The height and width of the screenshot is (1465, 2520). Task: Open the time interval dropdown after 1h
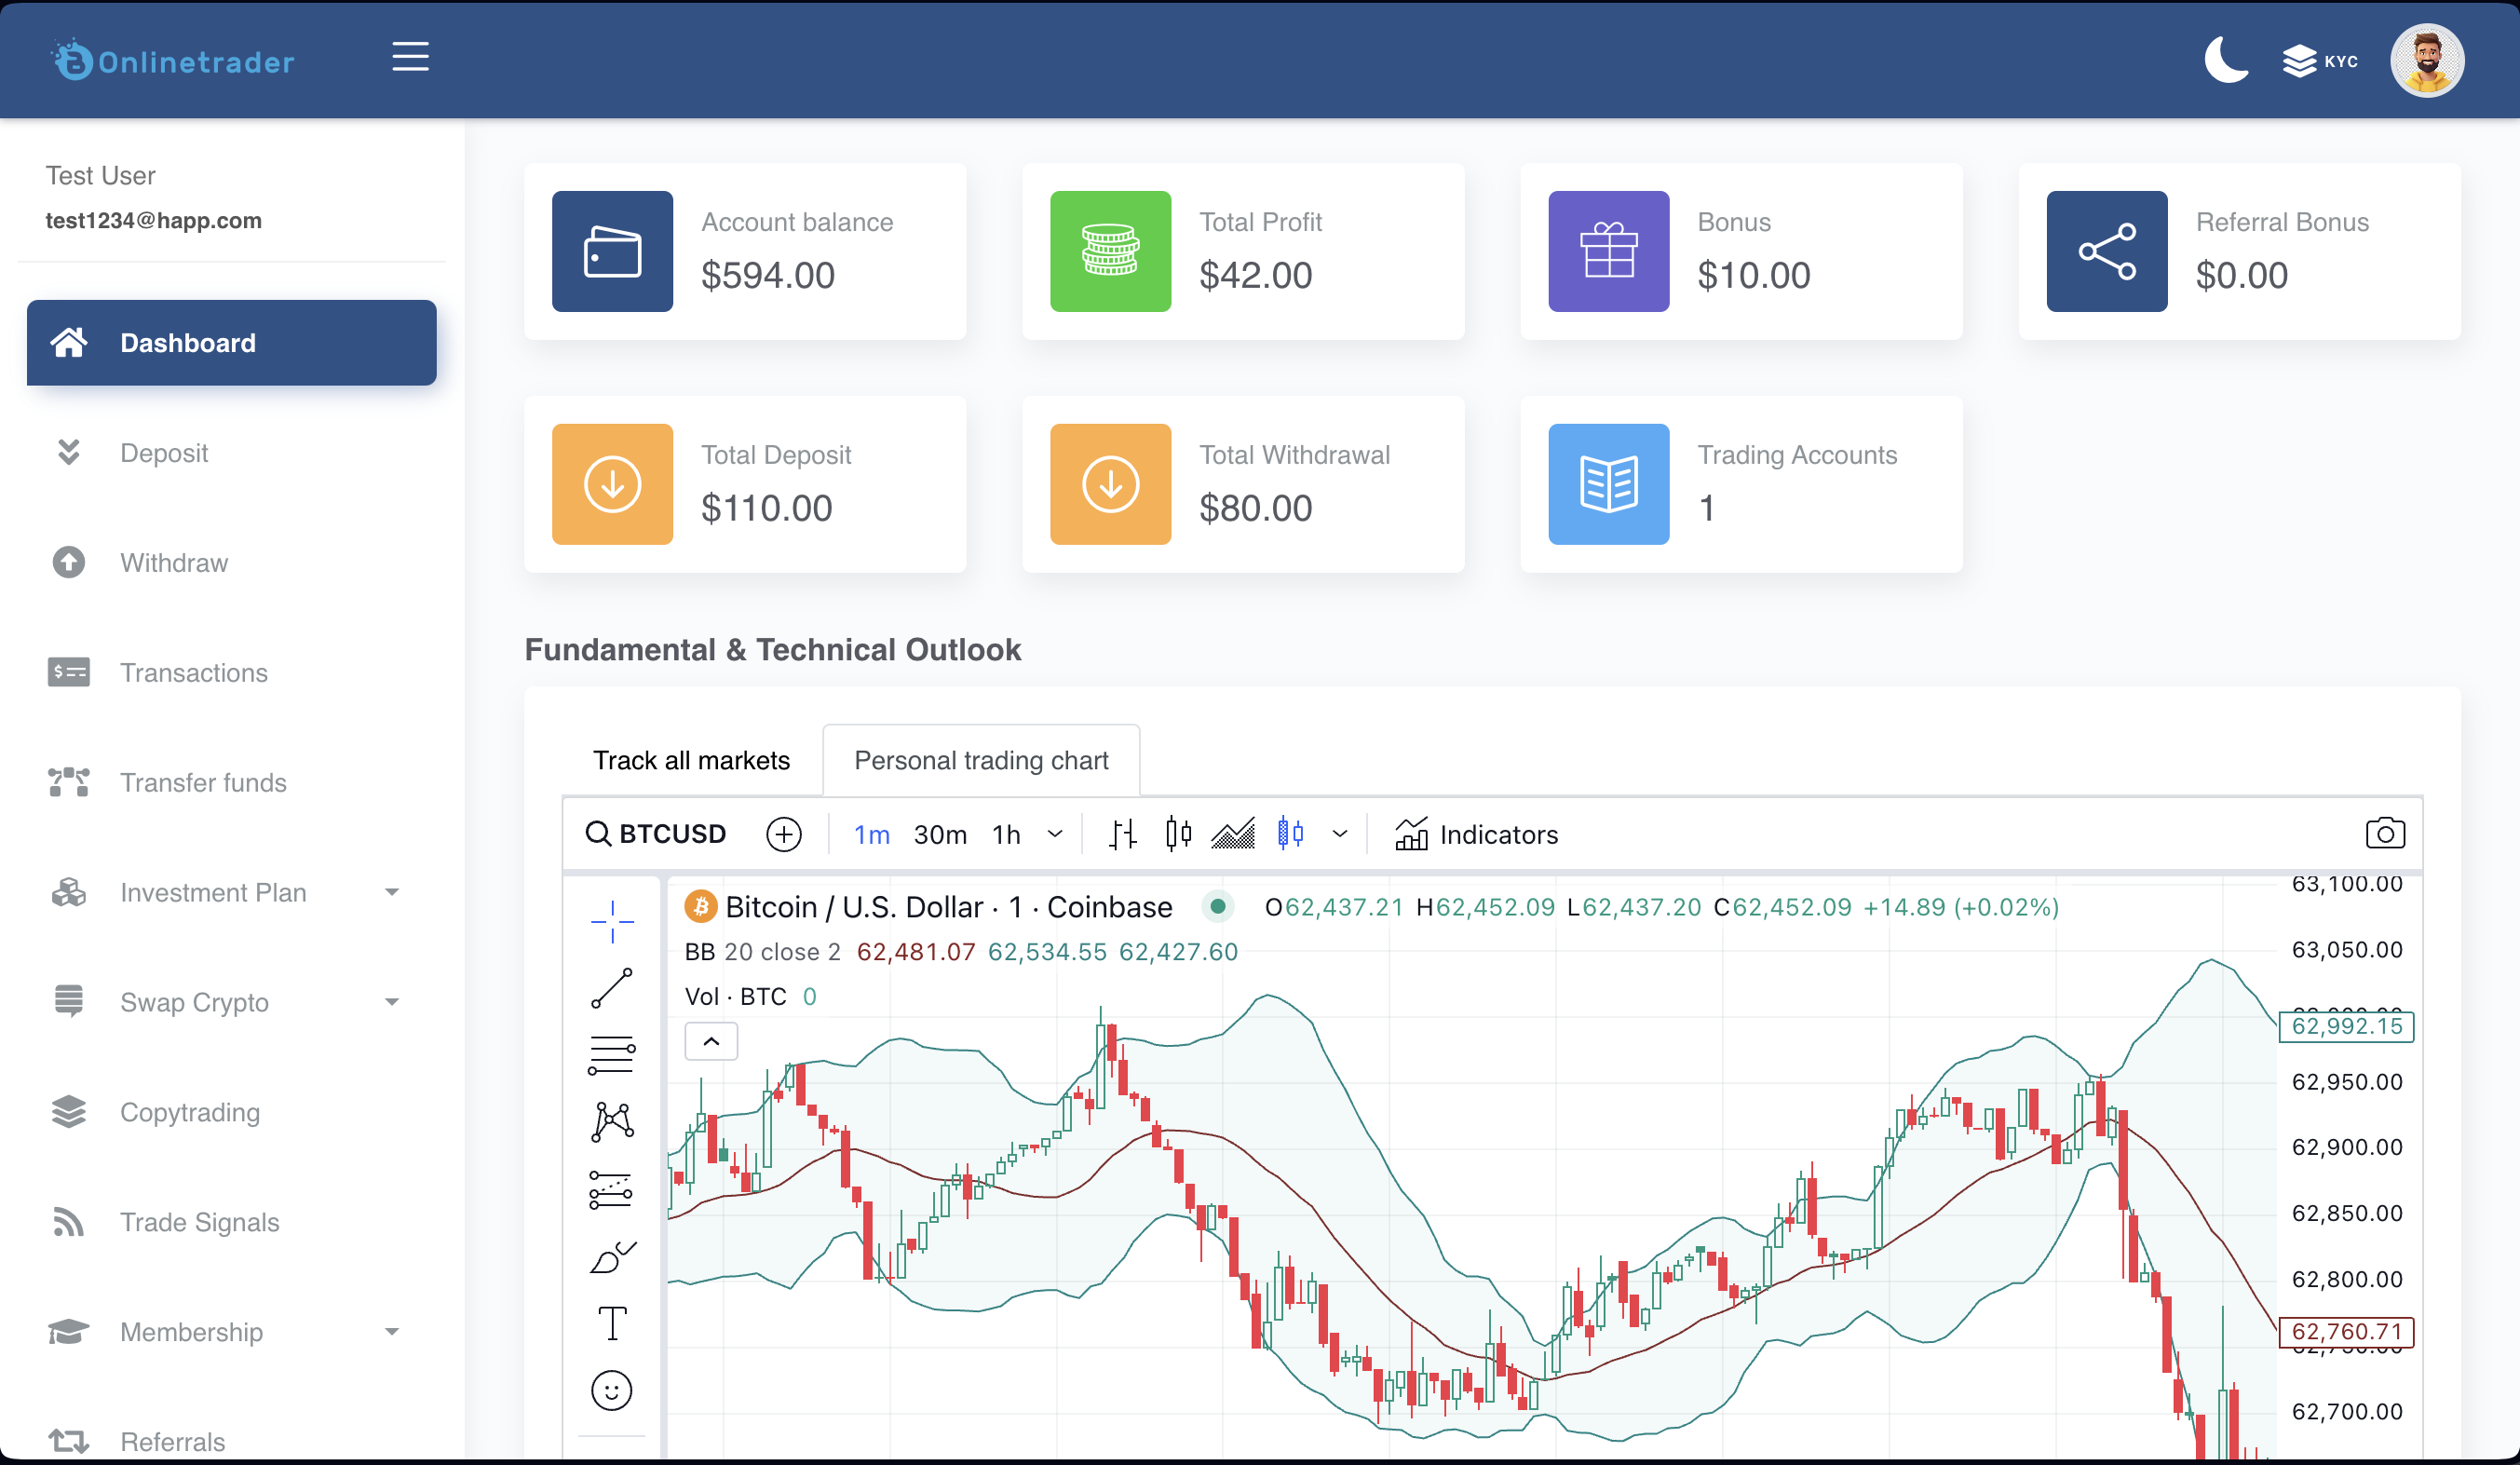1055,834
